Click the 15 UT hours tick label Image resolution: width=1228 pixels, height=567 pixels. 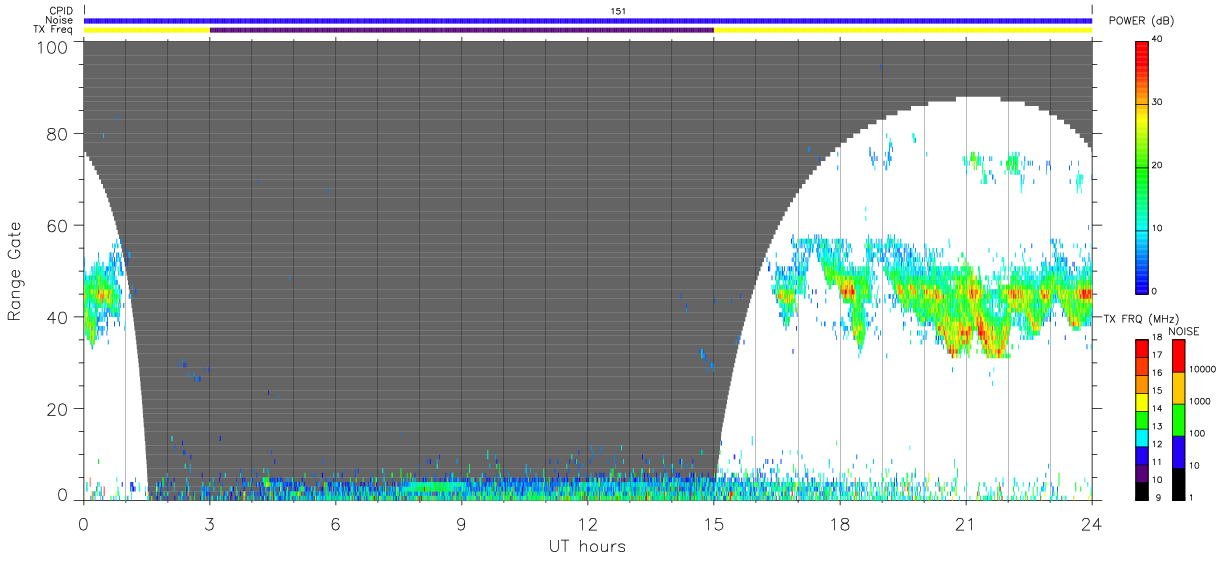[714, 523]
